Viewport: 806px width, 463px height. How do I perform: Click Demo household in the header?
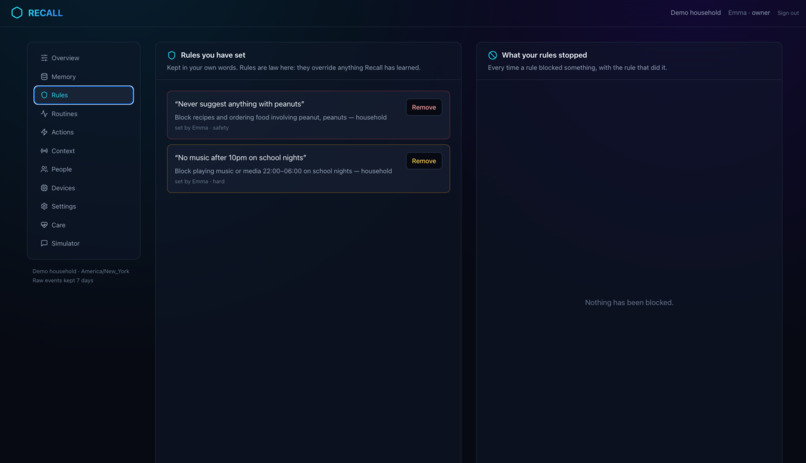(x=695, y=13)
